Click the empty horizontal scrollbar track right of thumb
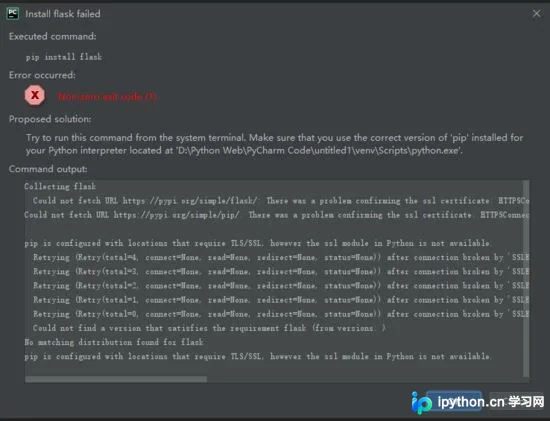The image size is (550, 421). coord(365,379)
